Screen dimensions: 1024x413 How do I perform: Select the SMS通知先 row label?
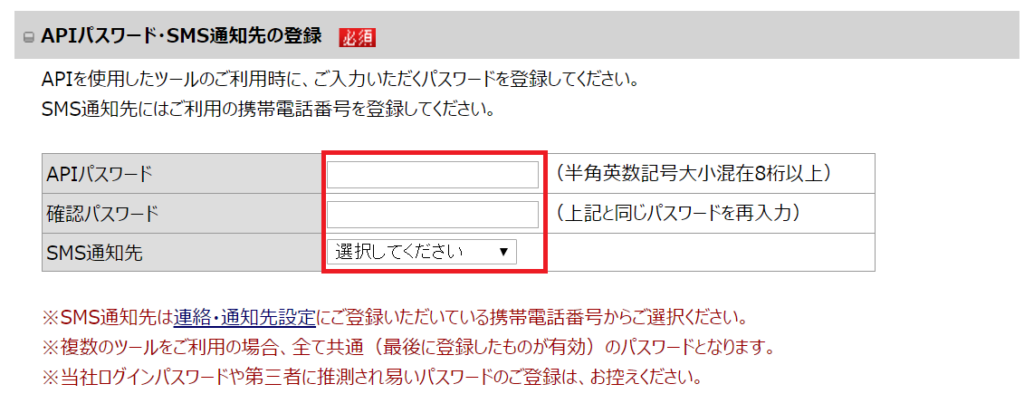pos(94,253)
